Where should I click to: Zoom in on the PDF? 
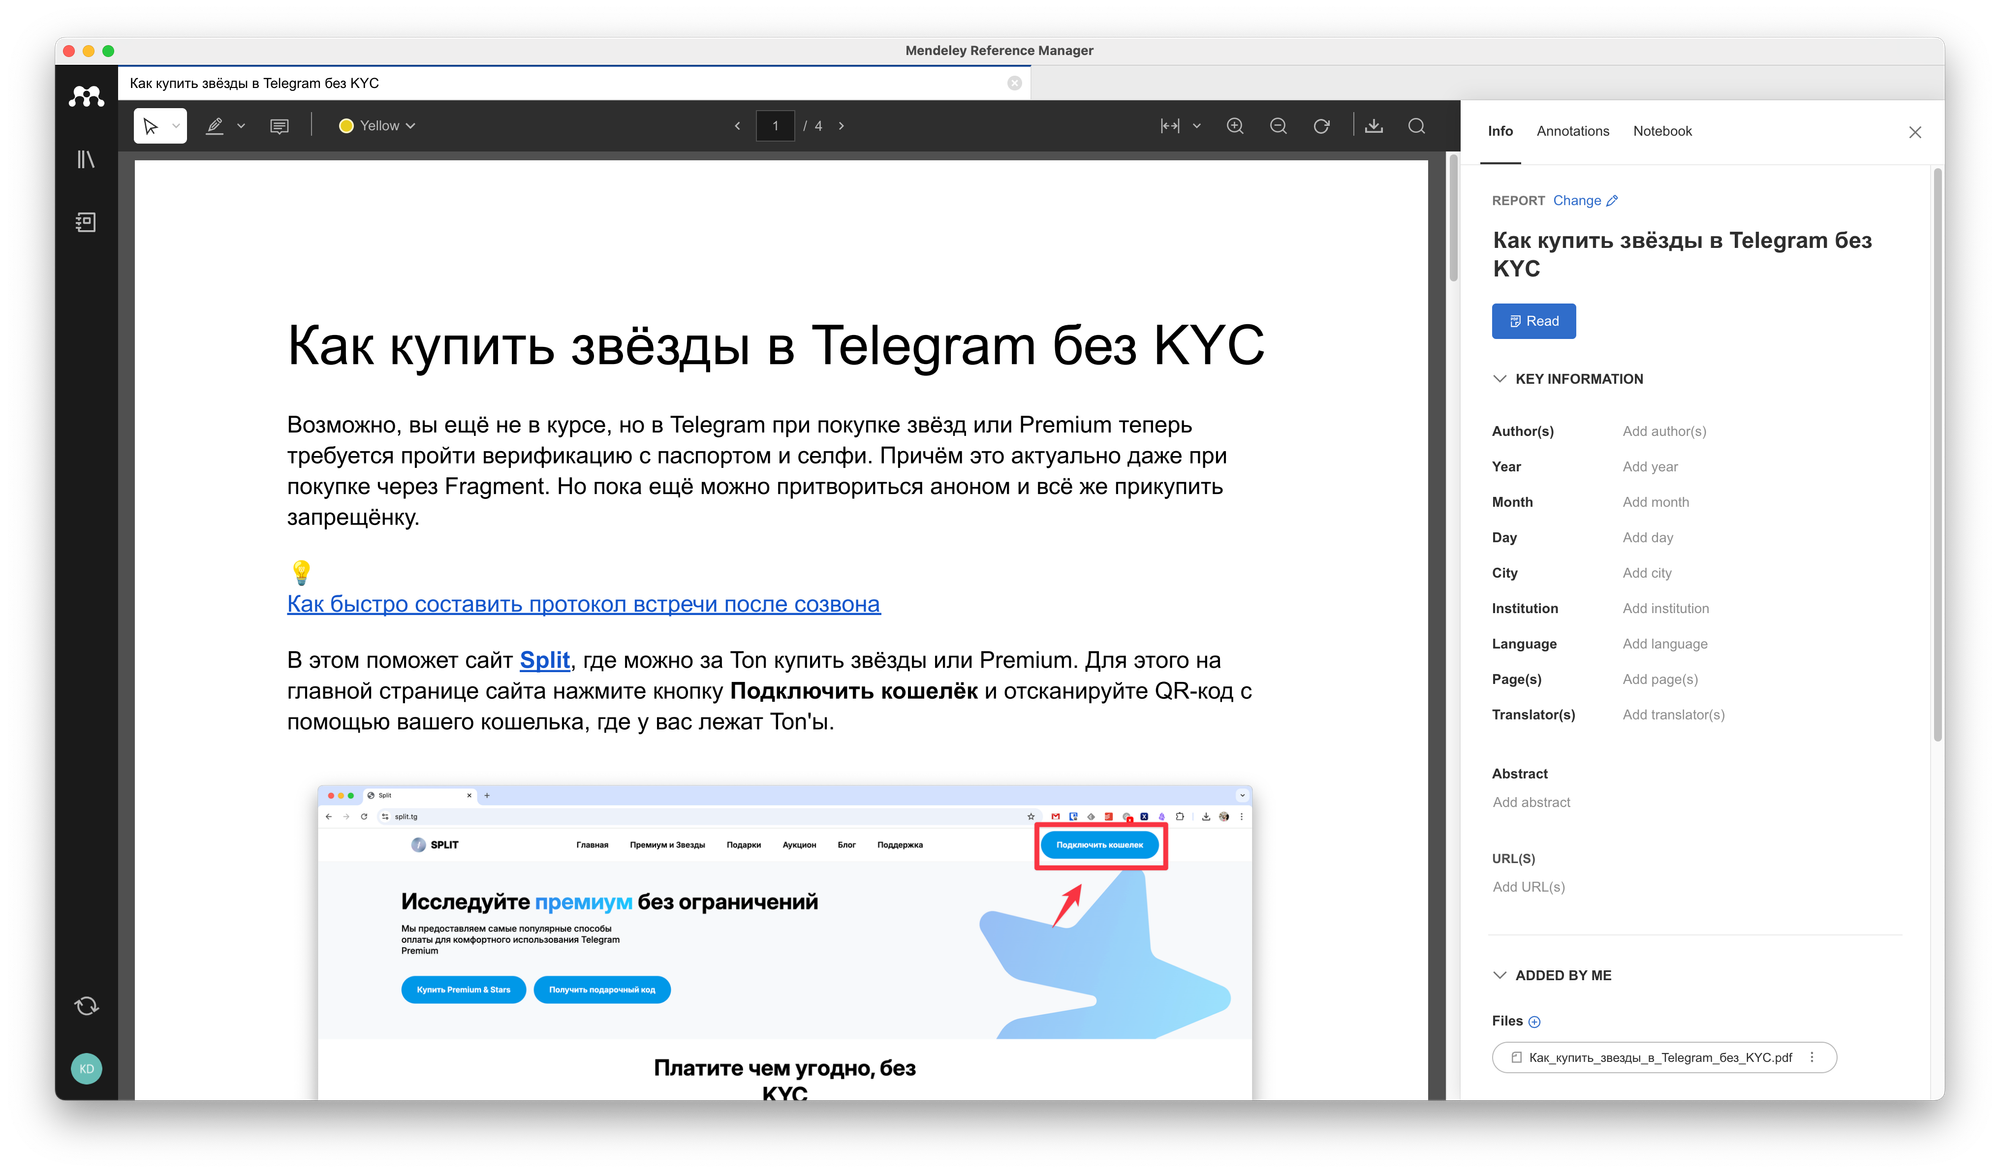pyautogui.click(x=1235, y=126)
